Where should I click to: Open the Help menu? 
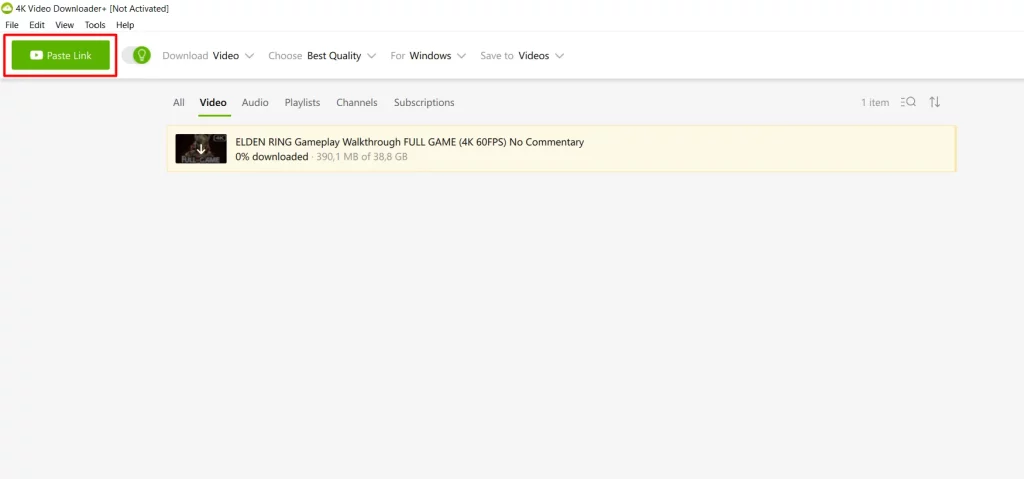click(x=125, y=25)
